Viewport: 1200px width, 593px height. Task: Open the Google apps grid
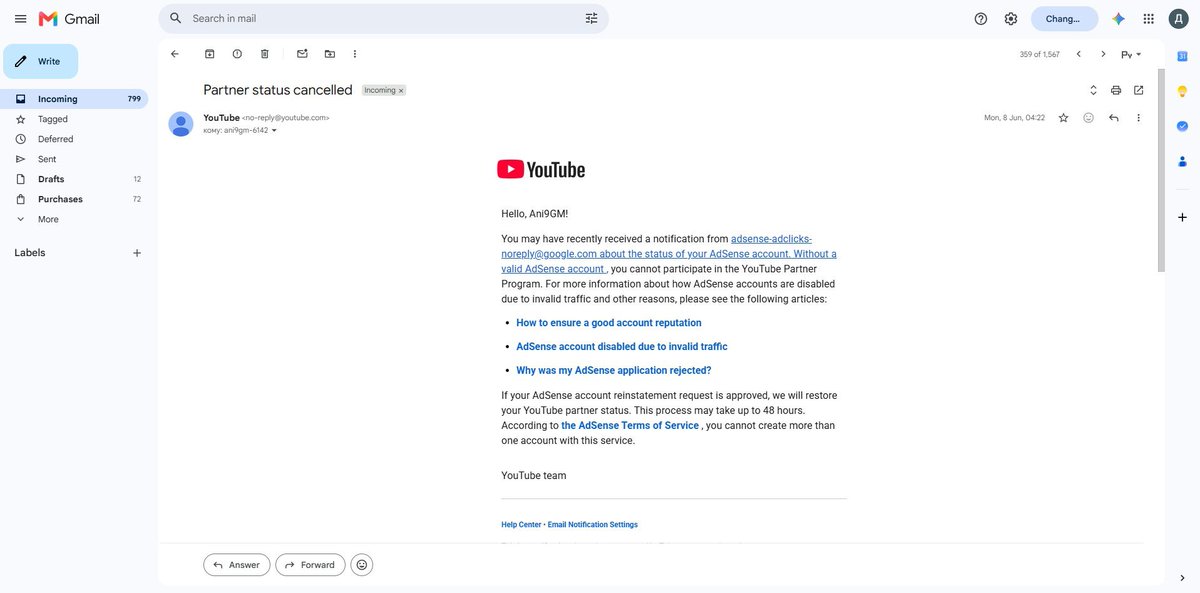coord(1149,18)
